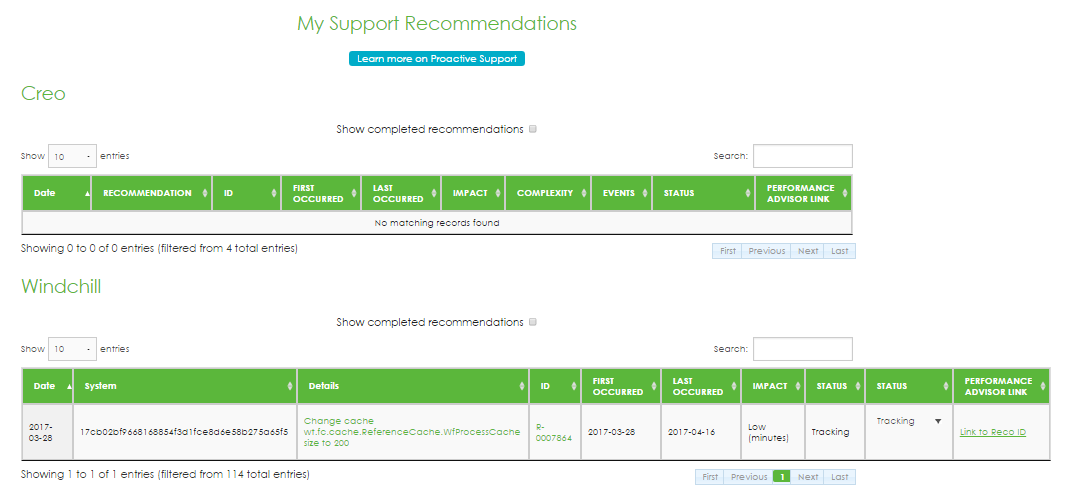This screenshot has width=1066, height=489.
Task: Click First pagination button under Windchill table
Action: pos(710,477)
